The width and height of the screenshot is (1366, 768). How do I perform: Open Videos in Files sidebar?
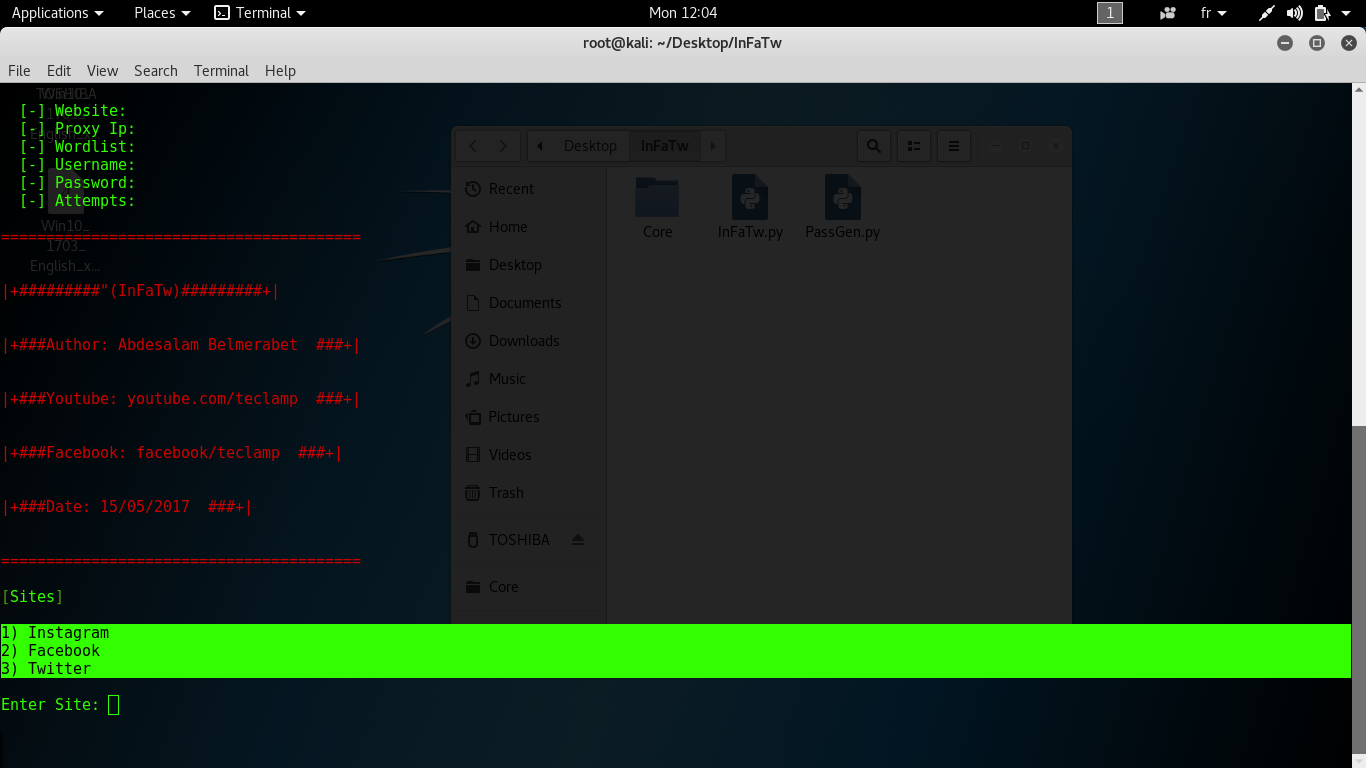[529, 455]
